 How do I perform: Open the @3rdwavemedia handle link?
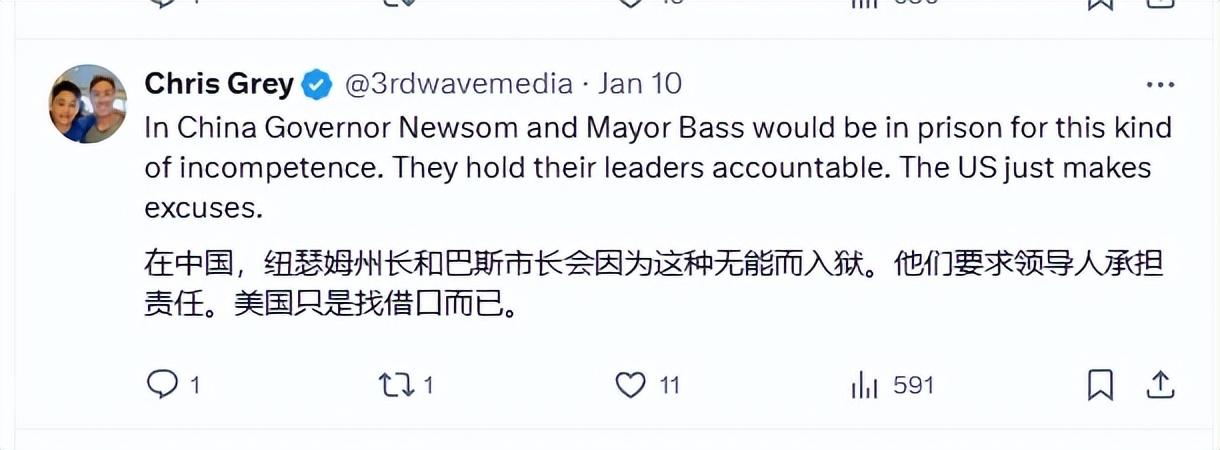(459, 84)
